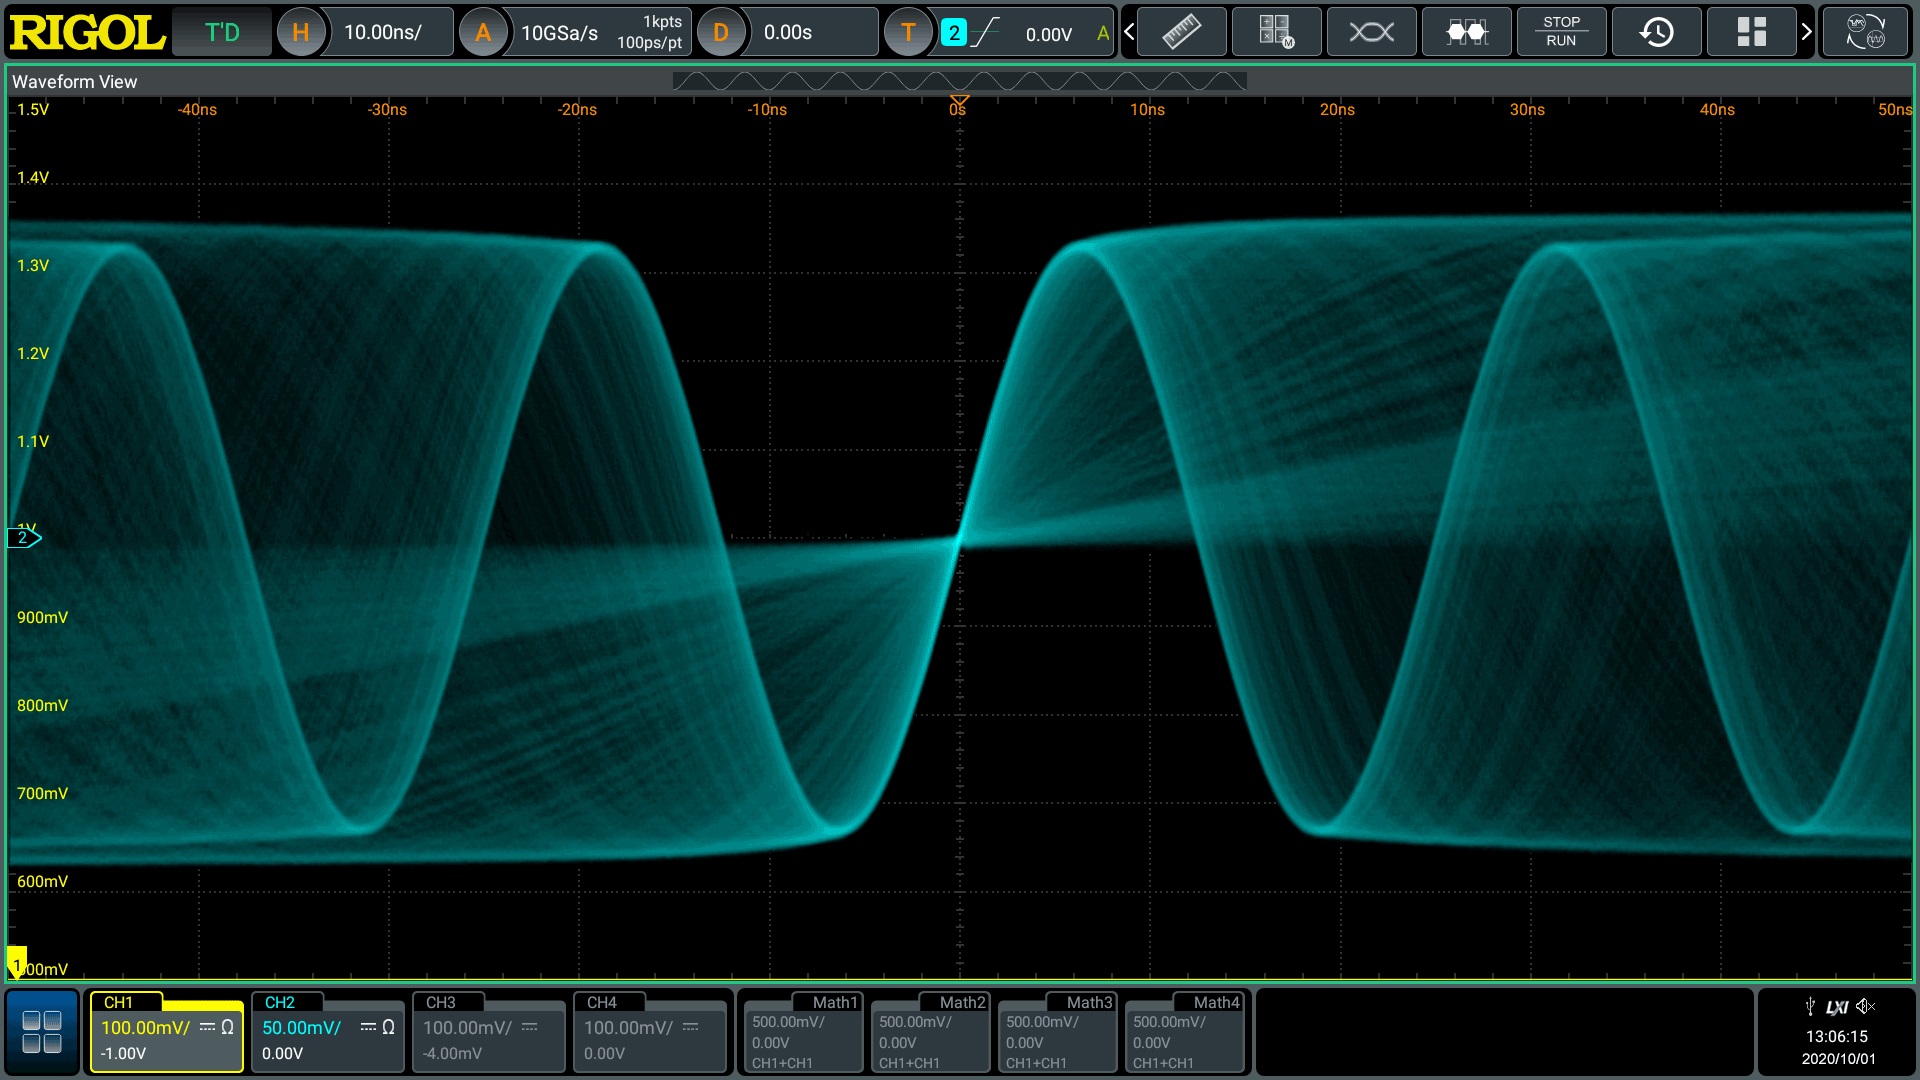Open the multi-window display layout icon
This screenshot has height=1080, width=1920.
(1751, 31)
